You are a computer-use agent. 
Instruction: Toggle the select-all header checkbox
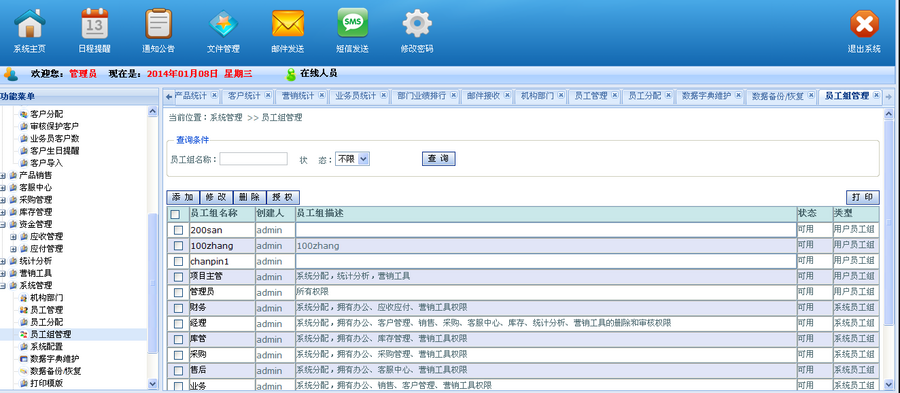coord(176,214)
